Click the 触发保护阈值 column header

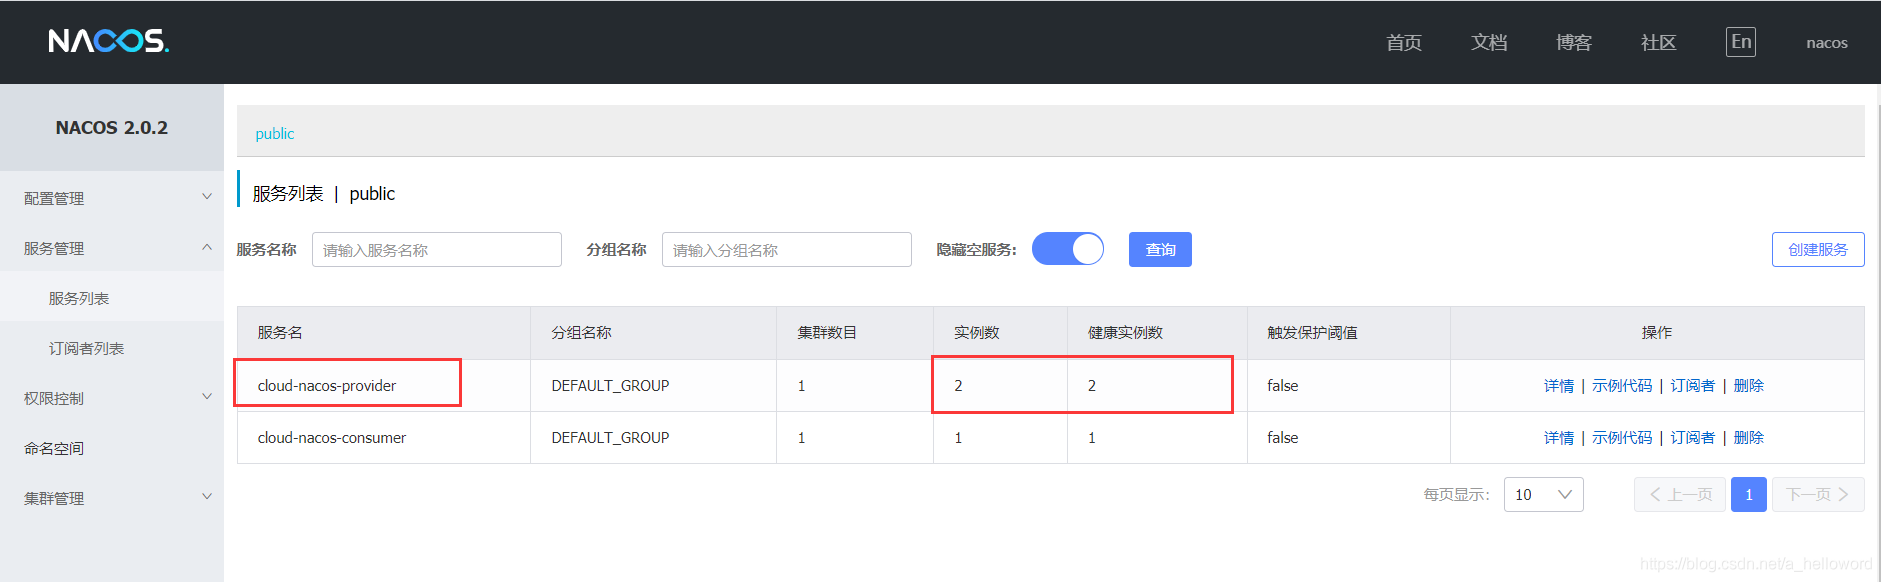tap(1312, 333)
